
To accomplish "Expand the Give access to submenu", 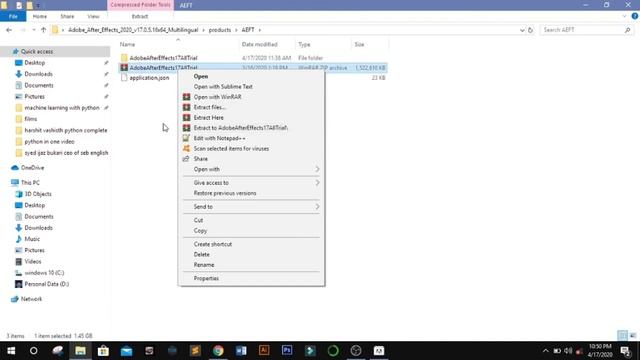I will pyautogui.click(x=251, y=182).
